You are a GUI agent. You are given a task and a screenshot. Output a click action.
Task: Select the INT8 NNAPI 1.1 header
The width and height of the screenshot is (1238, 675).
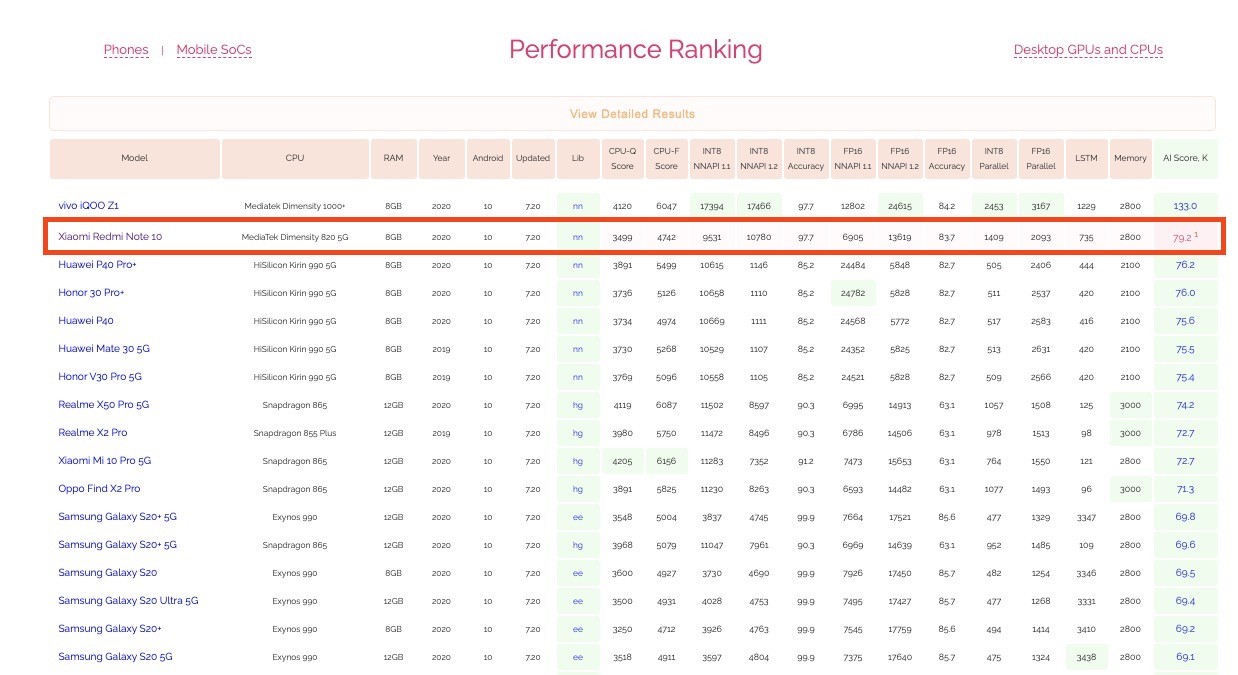pyautogui.click(x=712, y=158)
